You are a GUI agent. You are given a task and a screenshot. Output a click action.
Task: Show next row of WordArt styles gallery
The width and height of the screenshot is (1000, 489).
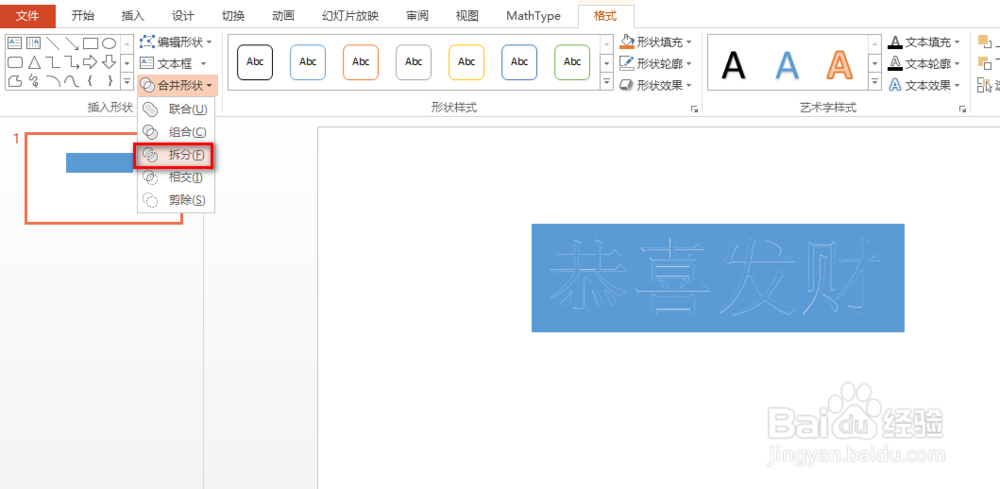[876, 63]
